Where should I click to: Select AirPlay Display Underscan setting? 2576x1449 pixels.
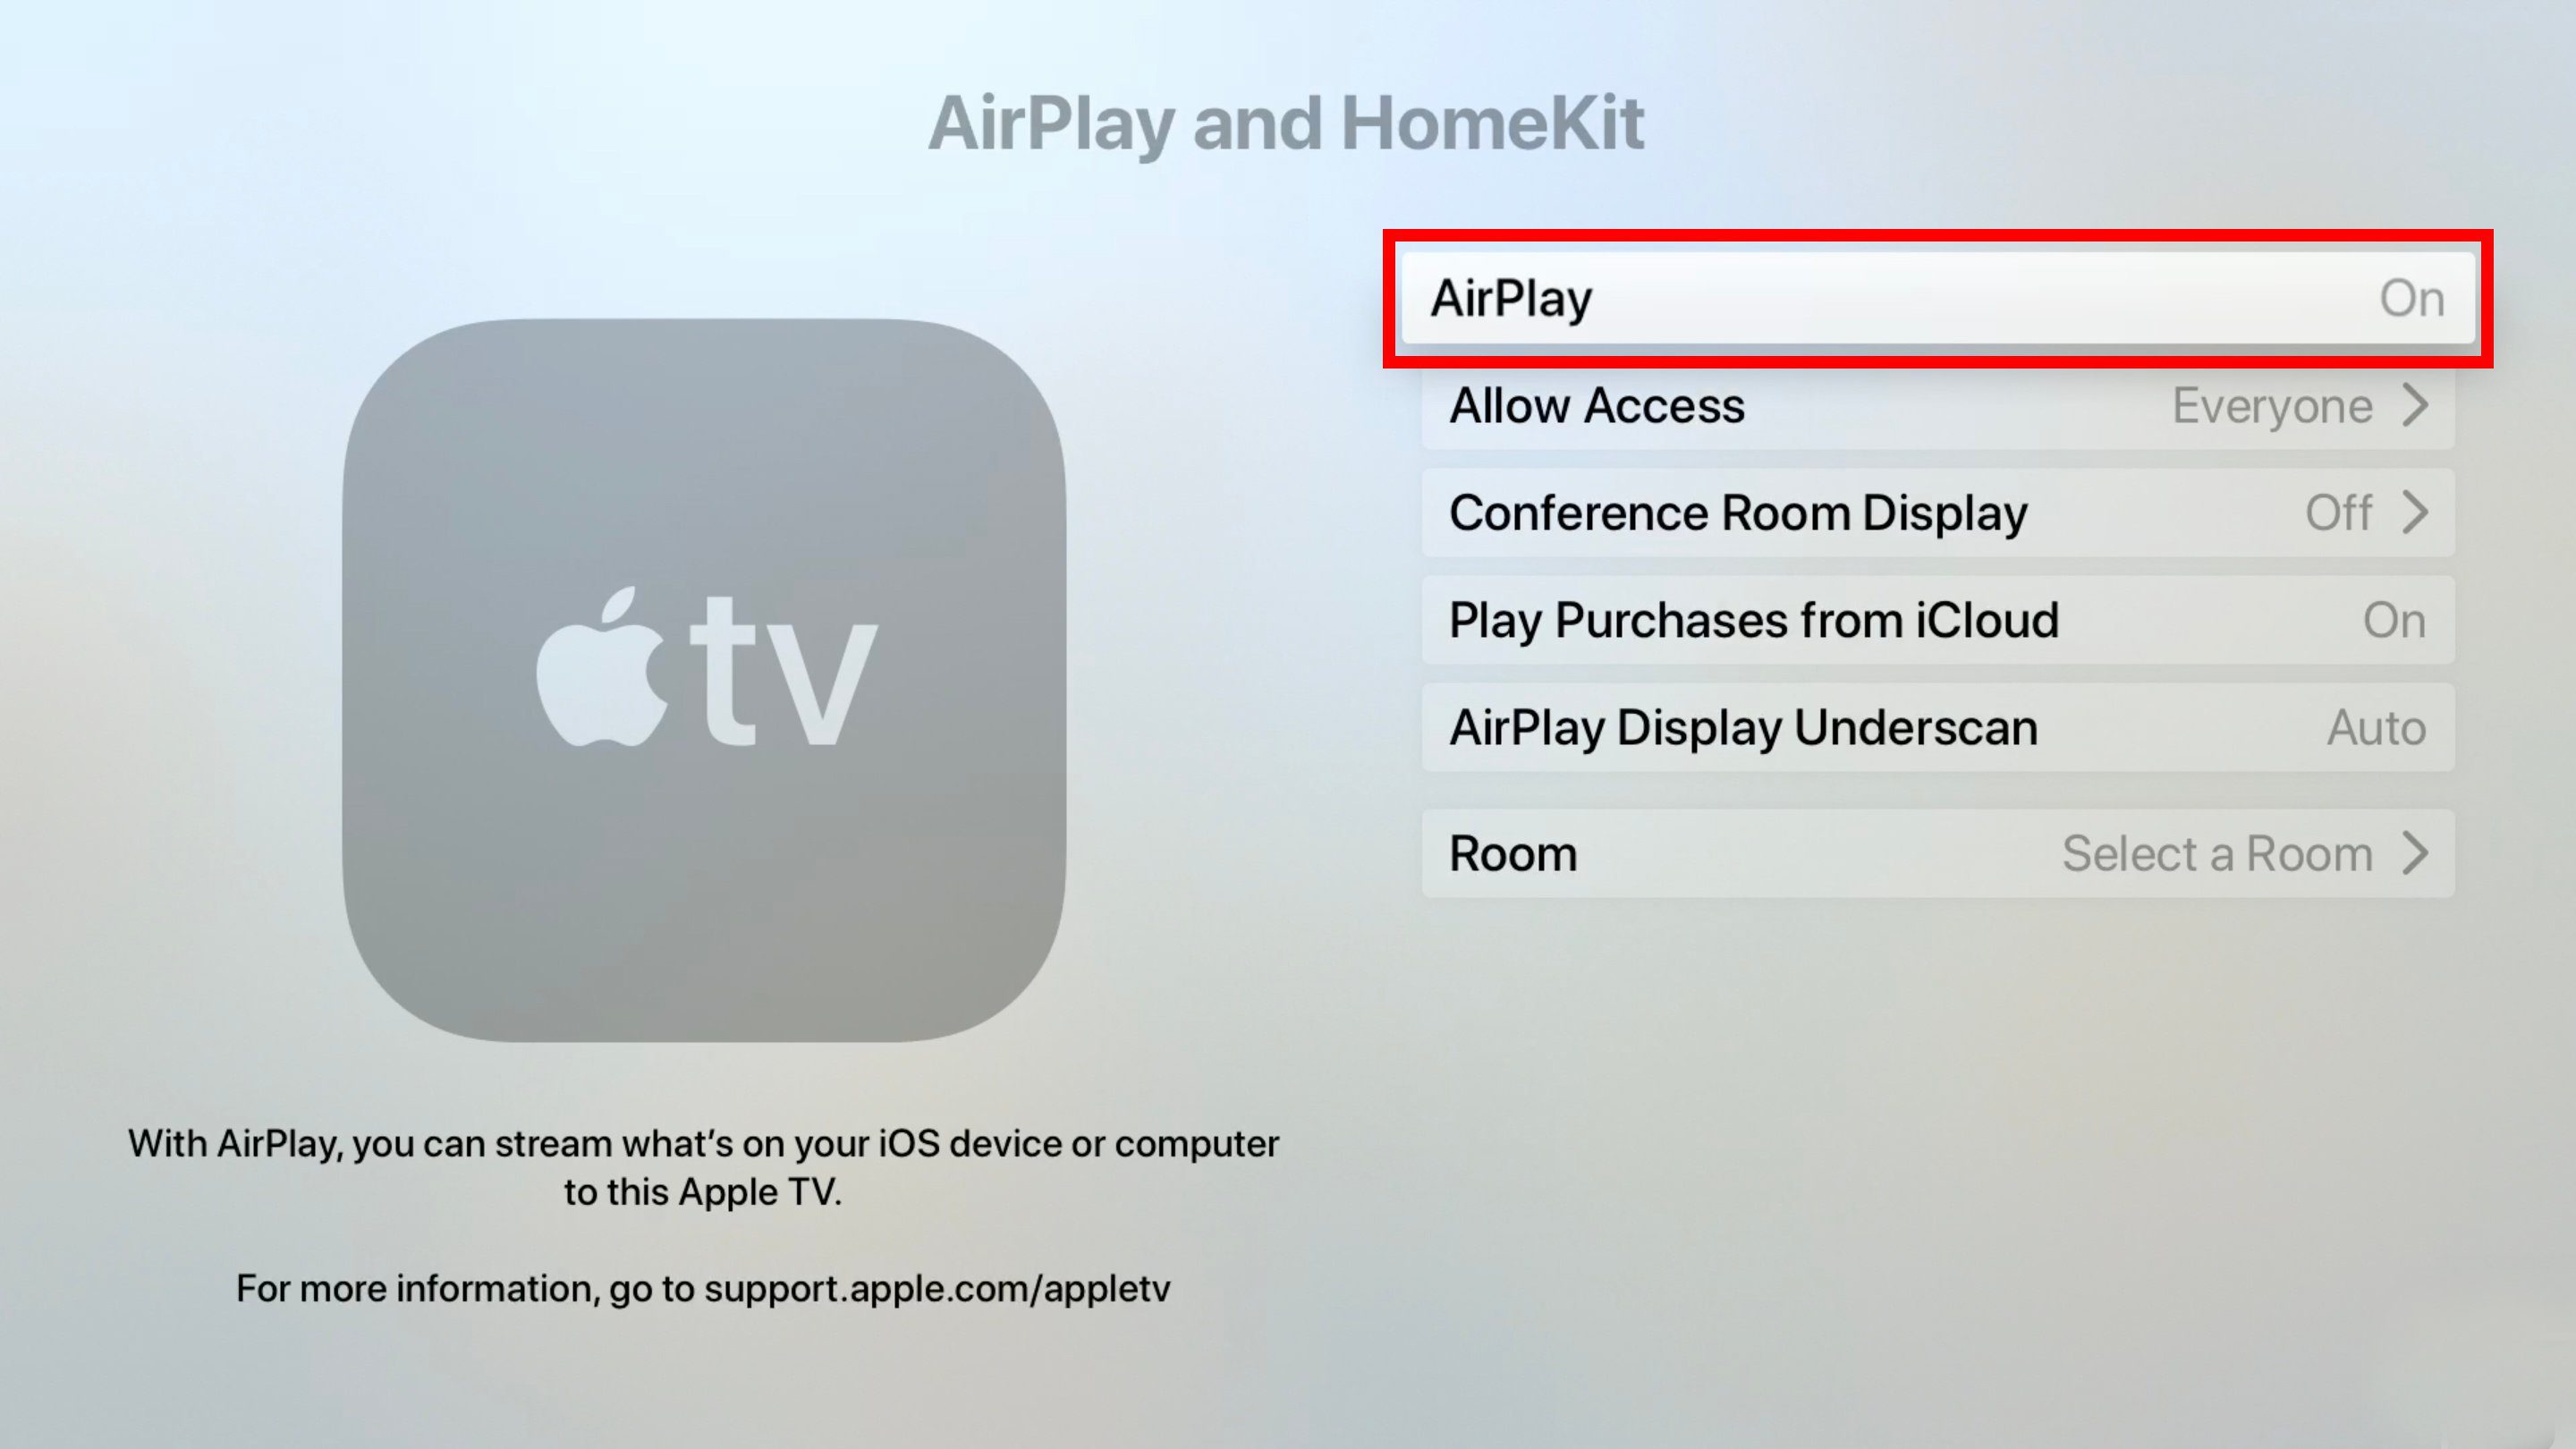pos(1941,725)
